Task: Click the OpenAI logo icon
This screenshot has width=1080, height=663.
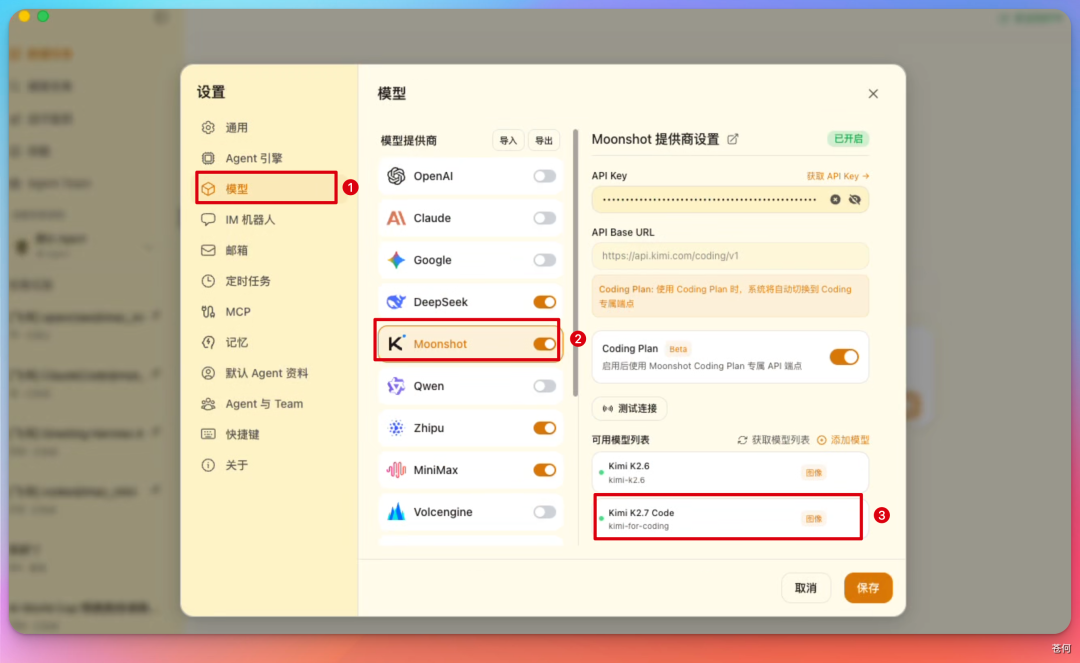Action: [396, 176]
